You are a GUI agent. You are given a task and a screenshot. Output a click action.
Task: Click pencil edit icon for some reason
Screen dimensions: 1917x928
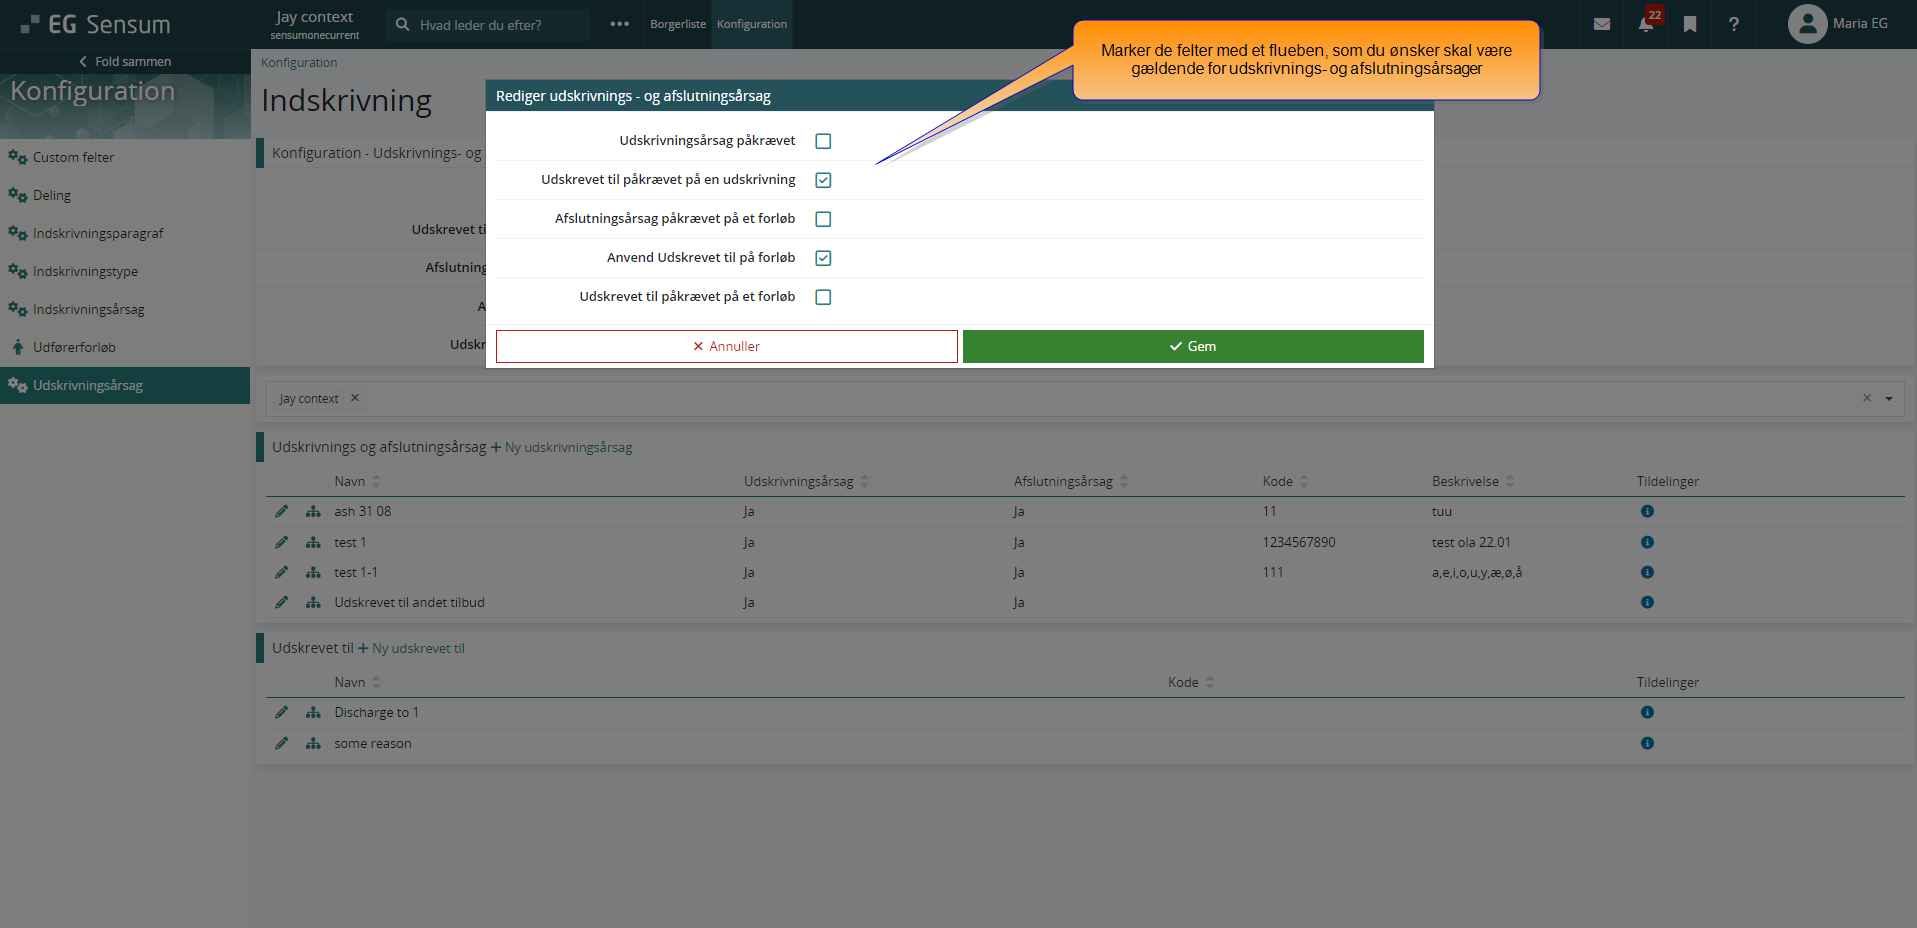tap(281, 743)
